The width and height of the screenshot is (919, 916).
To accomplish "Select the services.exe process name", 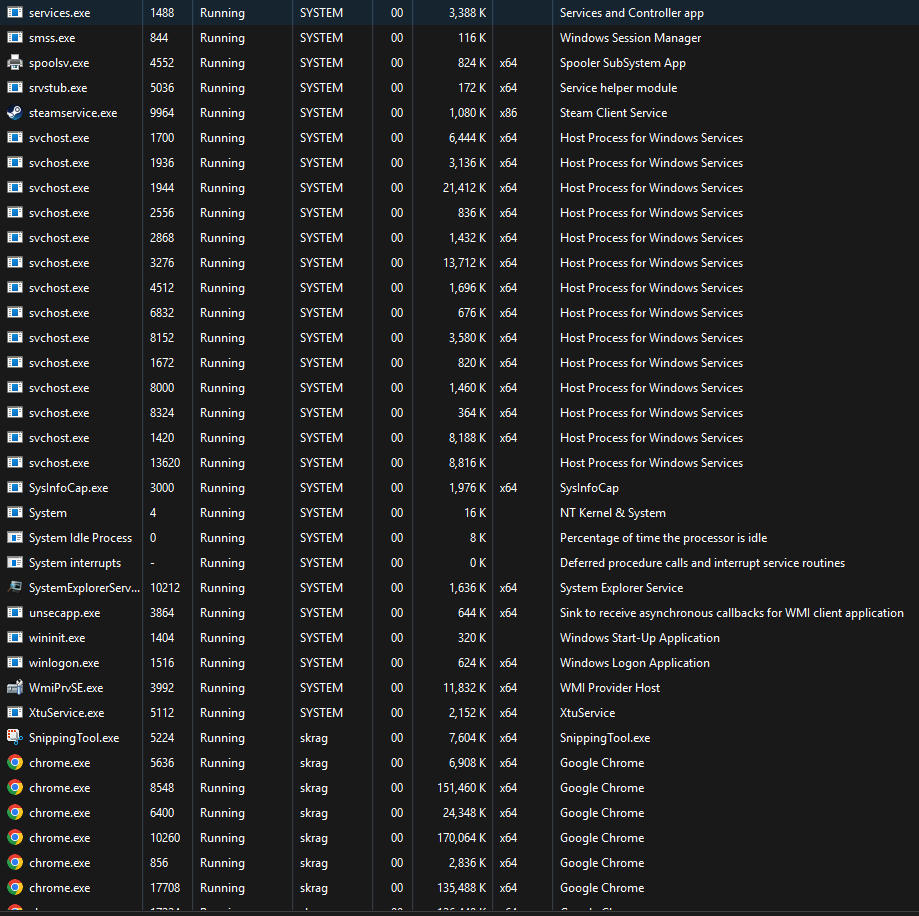I will click(60, 13).
